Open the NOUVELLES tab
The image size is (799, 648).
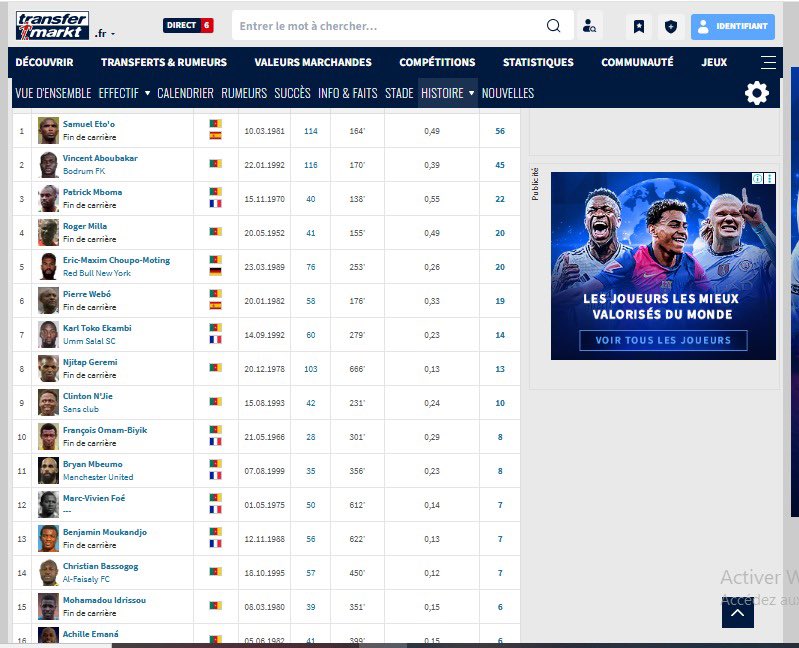click(508, 93)
